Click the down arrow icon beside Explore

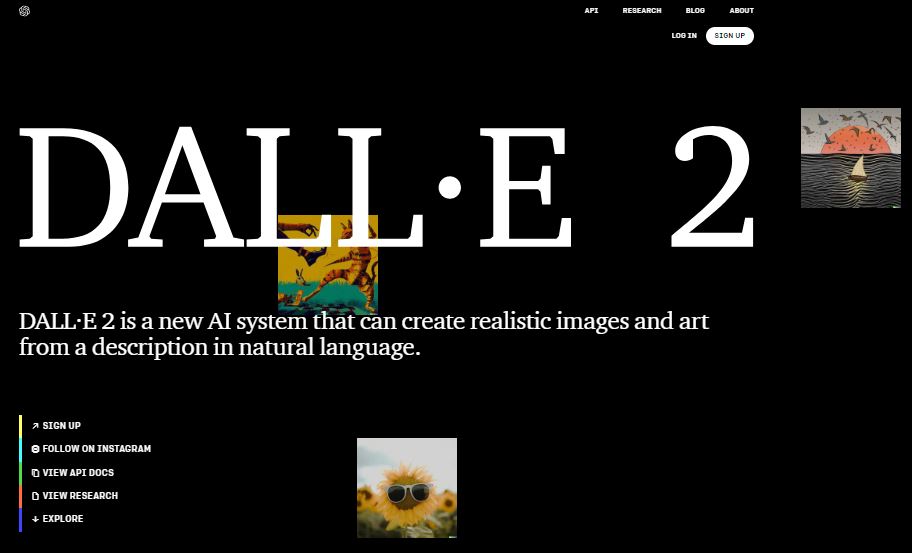(x=35, y=519)
